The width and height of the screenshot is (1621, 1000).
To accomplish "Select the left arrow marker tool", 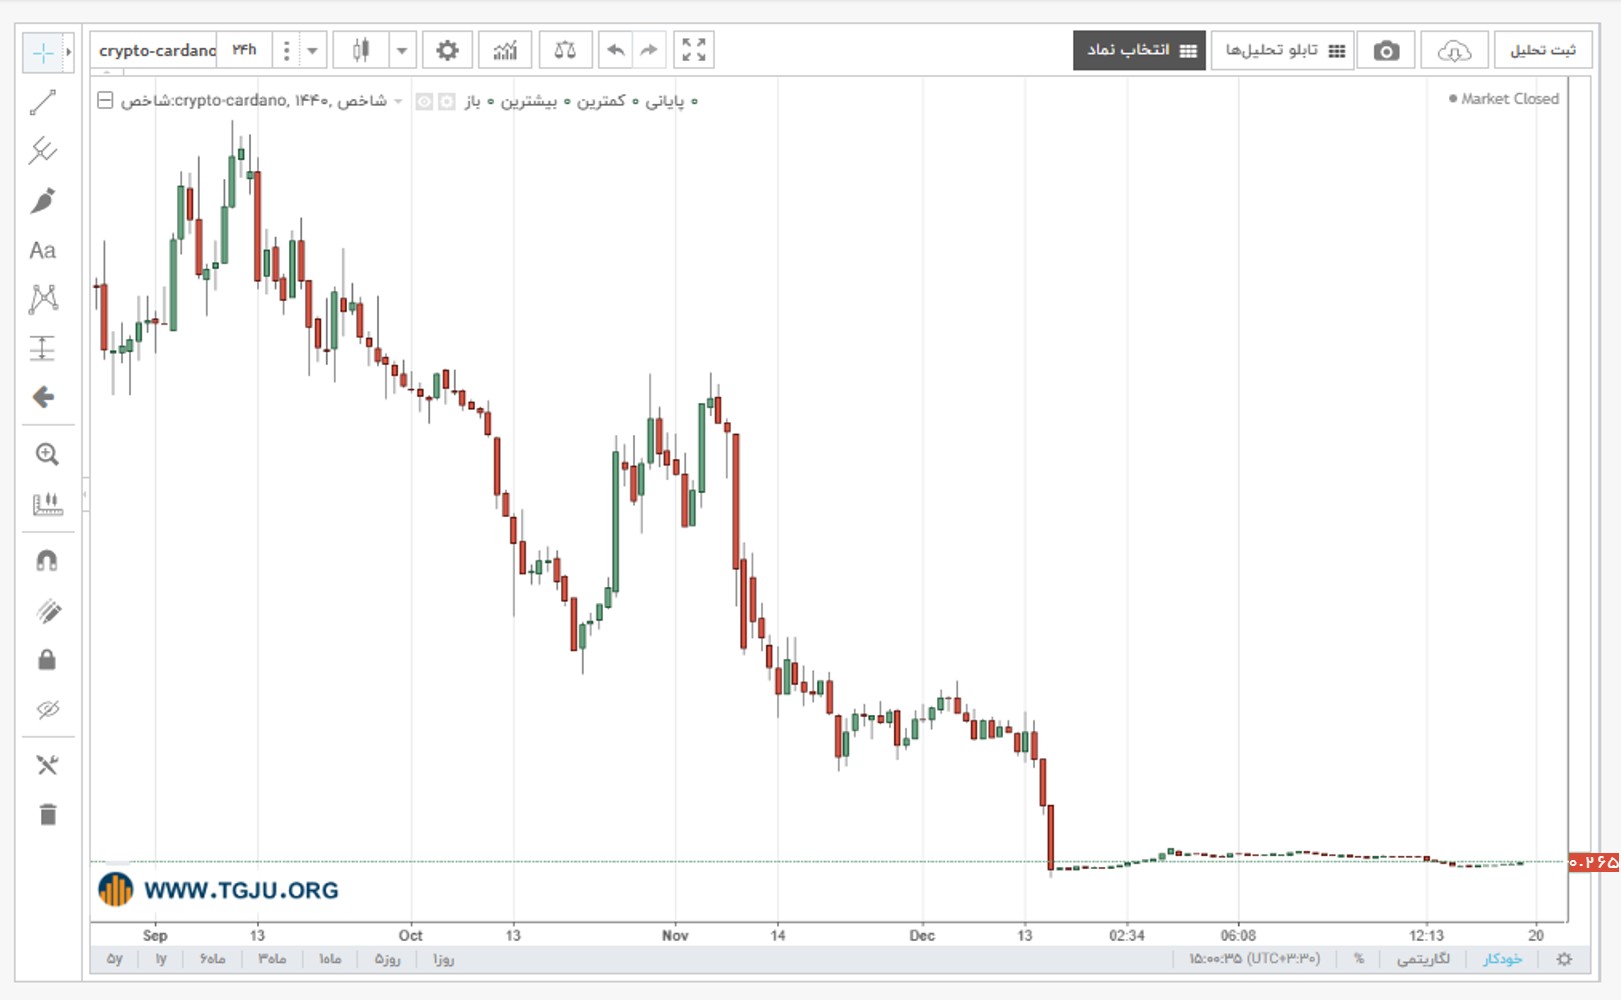I will 43,397.
